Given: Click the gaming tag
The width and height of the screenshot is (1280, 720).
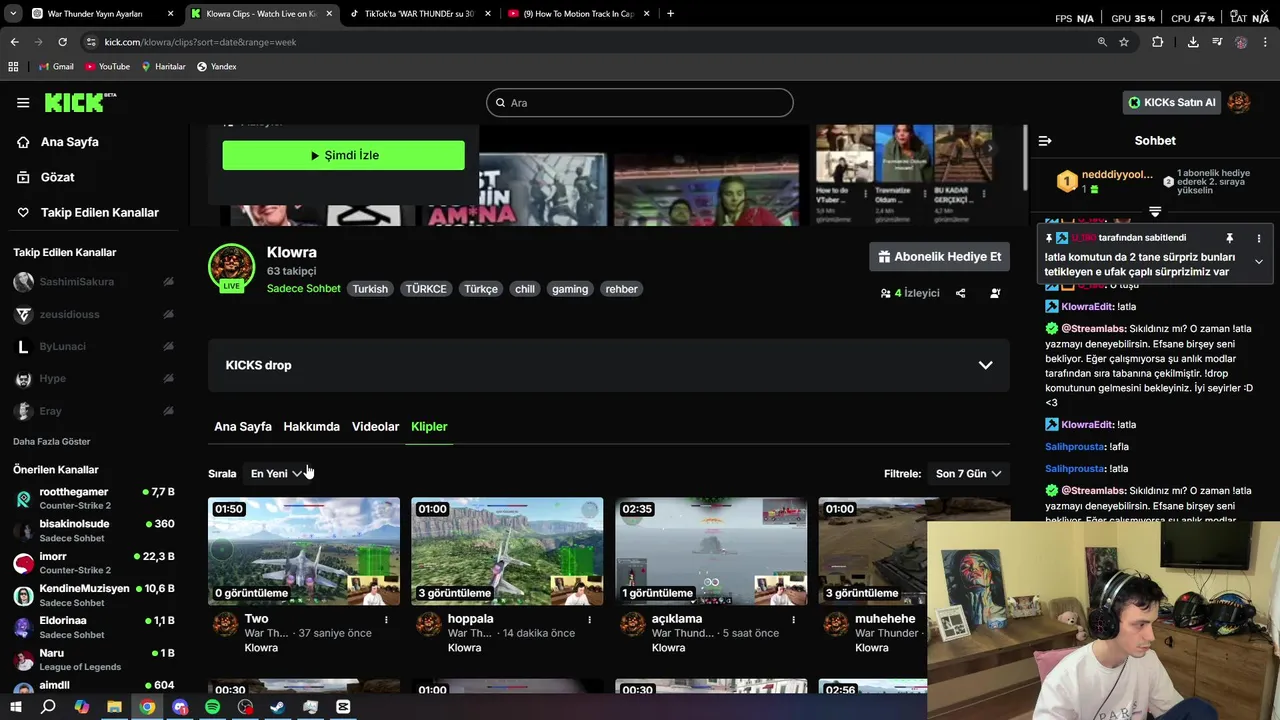Looking at the screenshot, I should tap(570, 289).
